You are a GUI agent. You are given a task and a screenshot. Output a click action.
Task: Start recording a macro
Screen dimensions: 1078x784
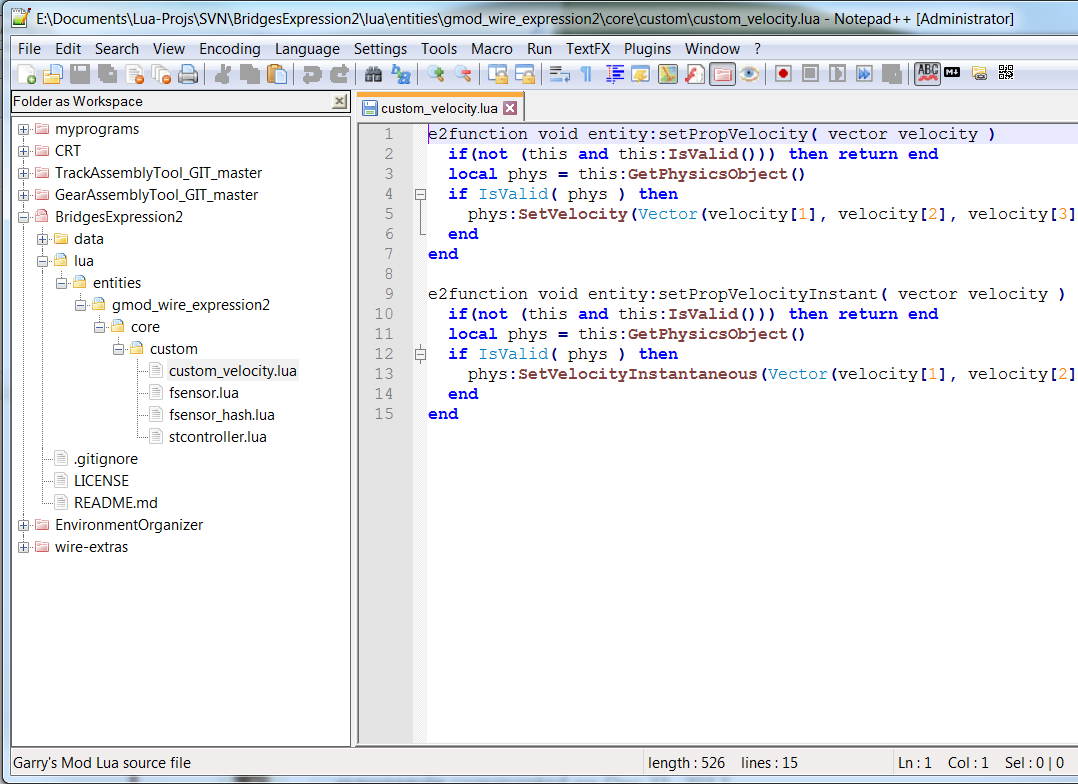pos(783,73)
